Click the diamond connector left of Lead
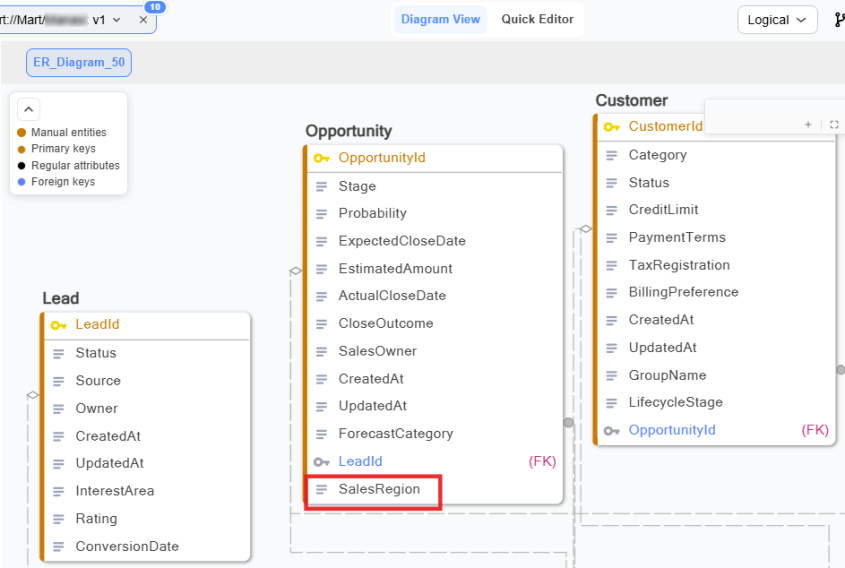The image size is (845, 568). click(33, 396)
